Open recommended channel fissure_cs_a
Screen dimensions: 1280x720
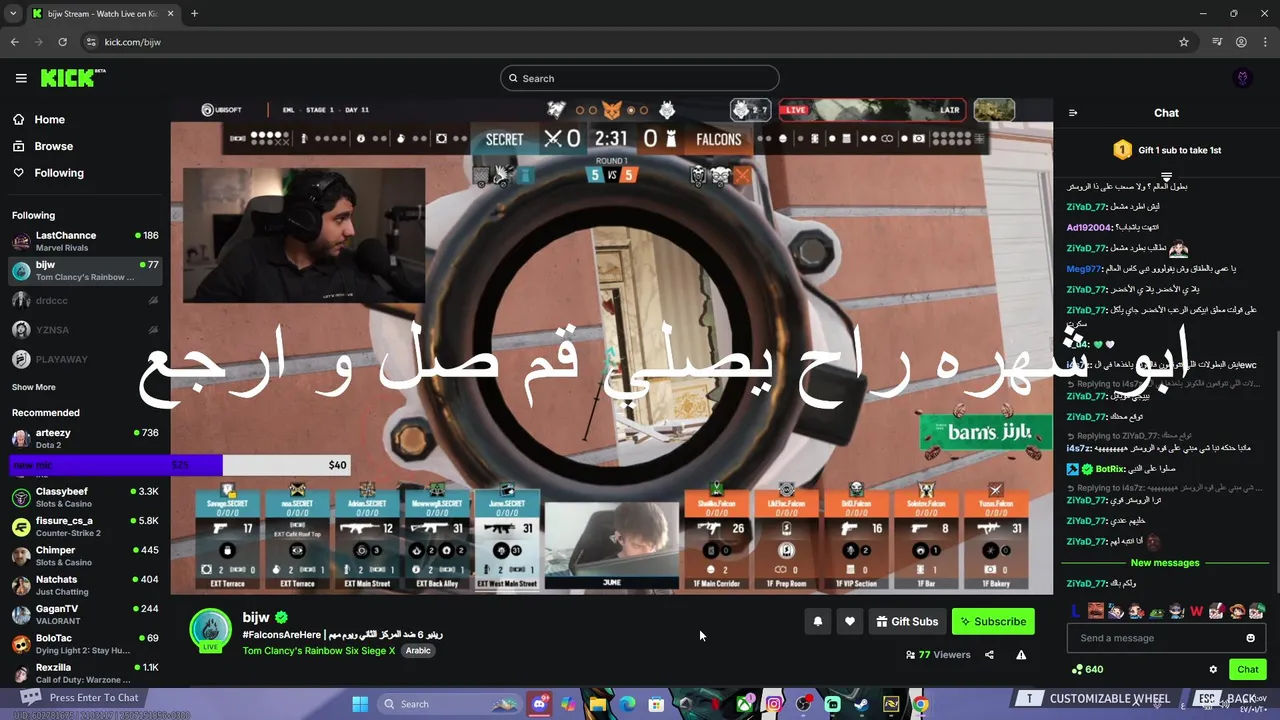pyautogui.click(x=85, y=526)
